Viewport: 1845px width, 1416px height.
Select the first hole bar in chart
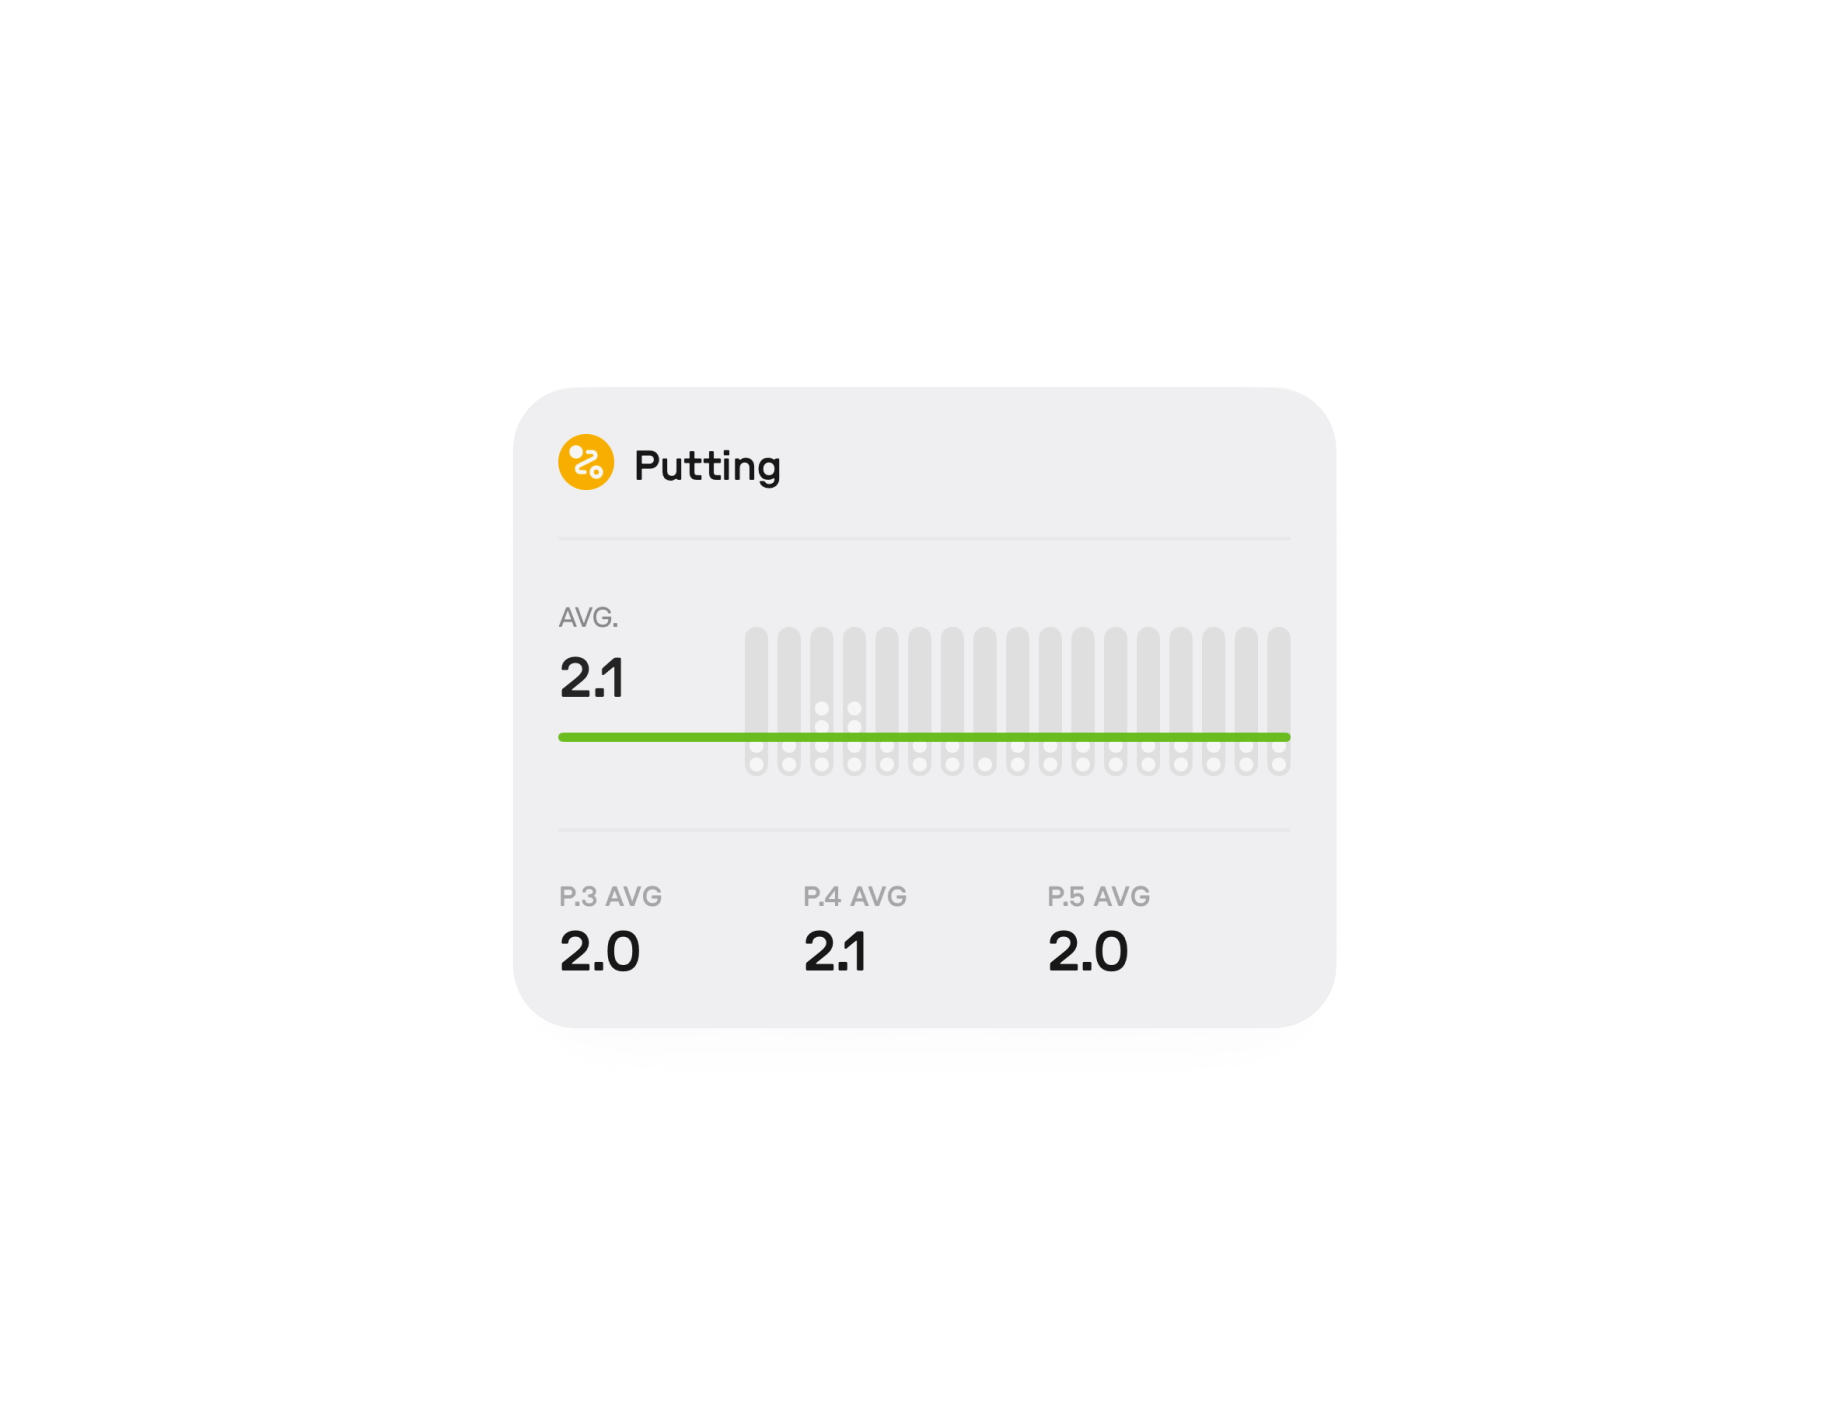757,701
